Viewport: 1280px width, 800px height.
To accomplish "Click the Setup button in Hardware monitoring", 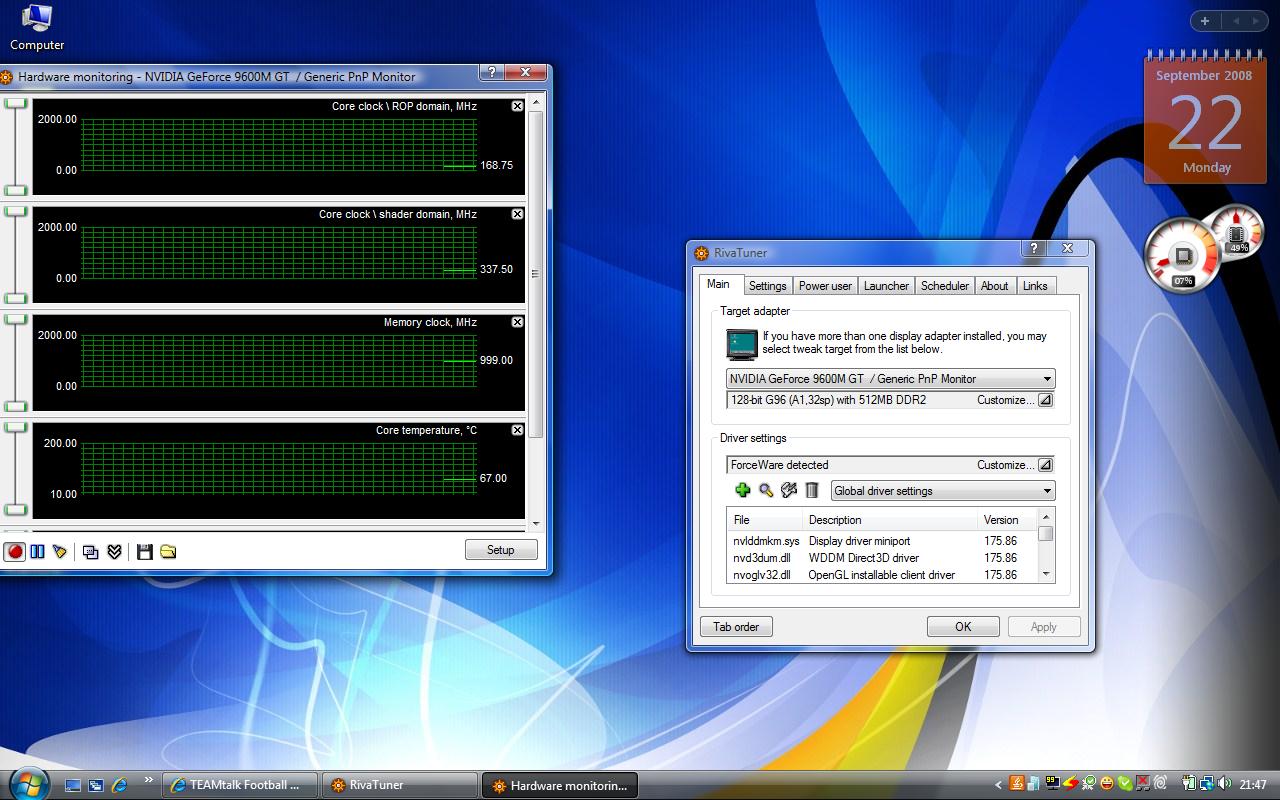I will [x=501, y=550].
